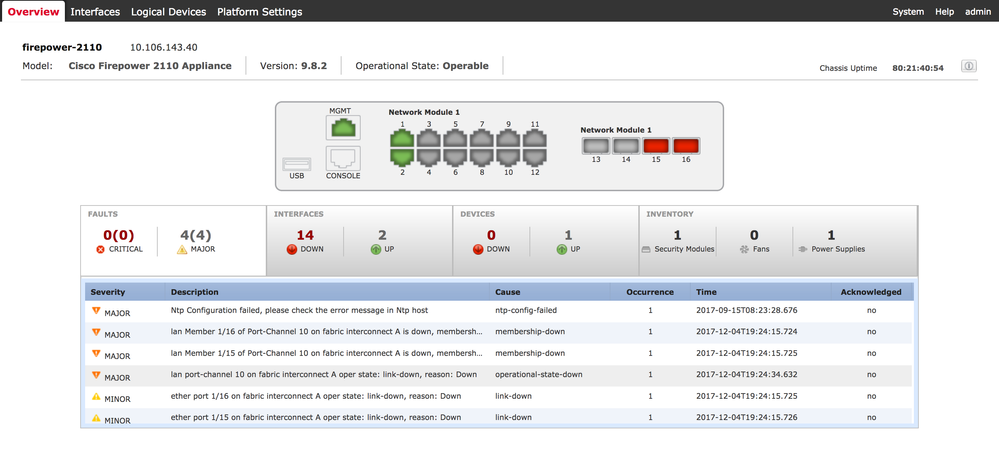
Task: Click devices UP count 1
Action: 568,235
